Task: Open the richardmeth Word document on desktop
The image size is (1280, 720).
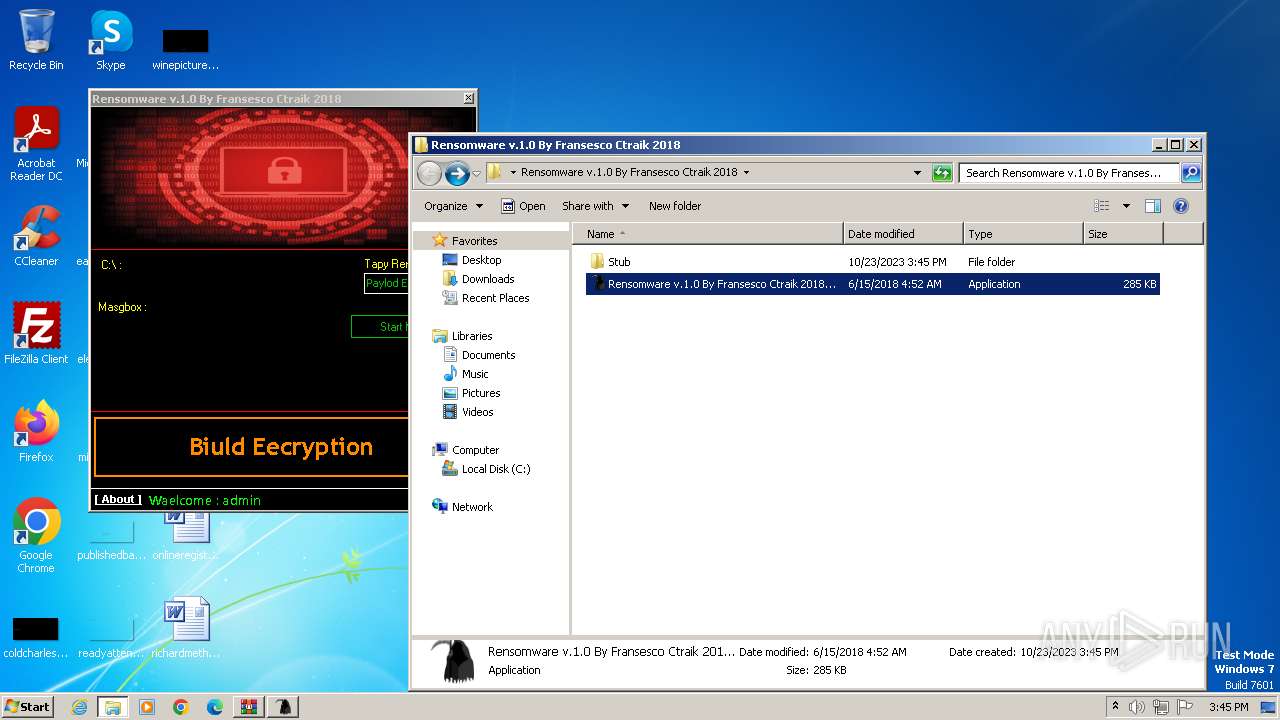Action: [x=186, y=628]
